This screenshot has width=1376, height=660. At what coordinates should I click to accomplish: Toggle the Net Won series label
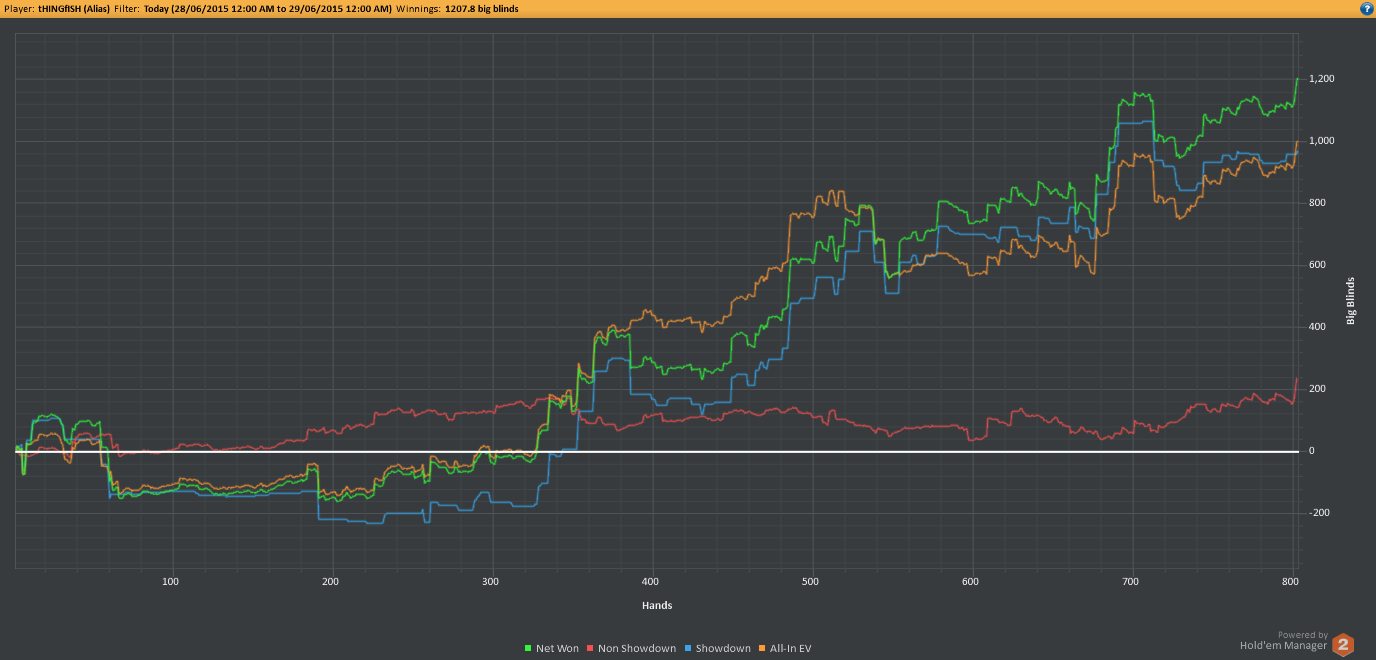pos(557,649)
